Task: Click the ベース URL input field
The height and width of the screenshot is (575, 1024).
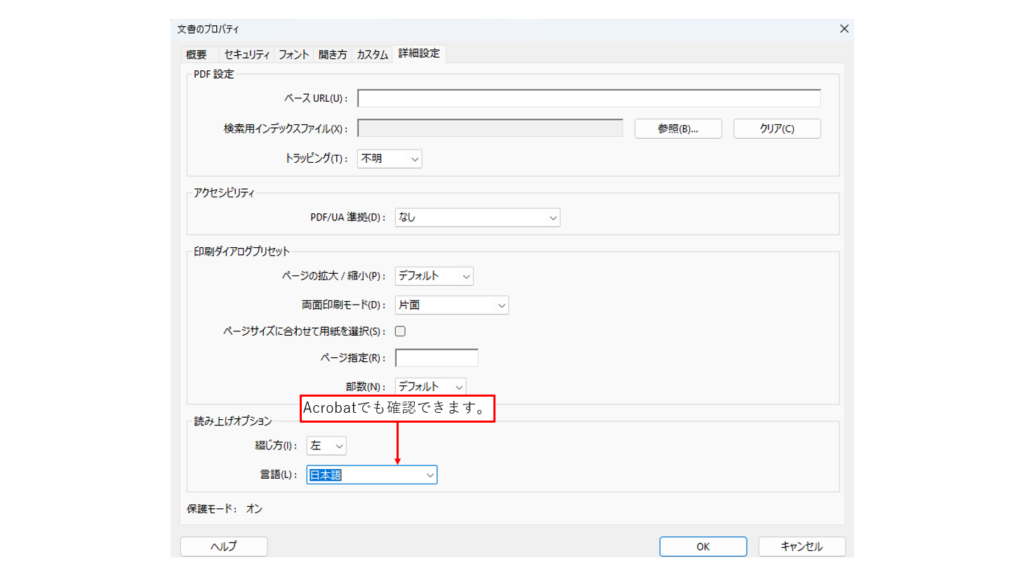Action: click(588, 98)
